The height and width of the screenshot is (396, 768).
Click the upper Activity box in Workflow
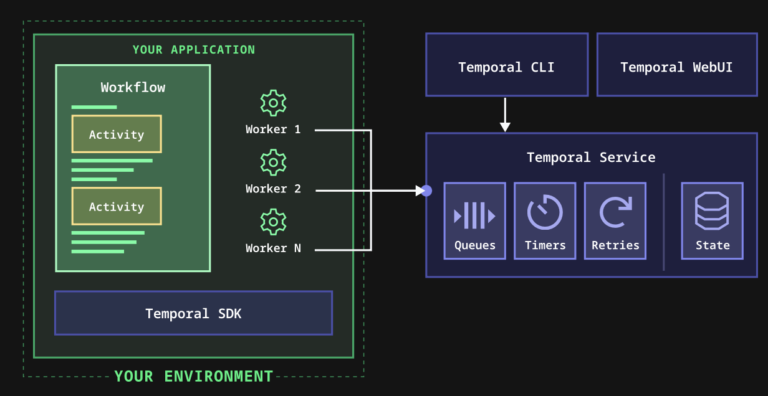(117, 134)
